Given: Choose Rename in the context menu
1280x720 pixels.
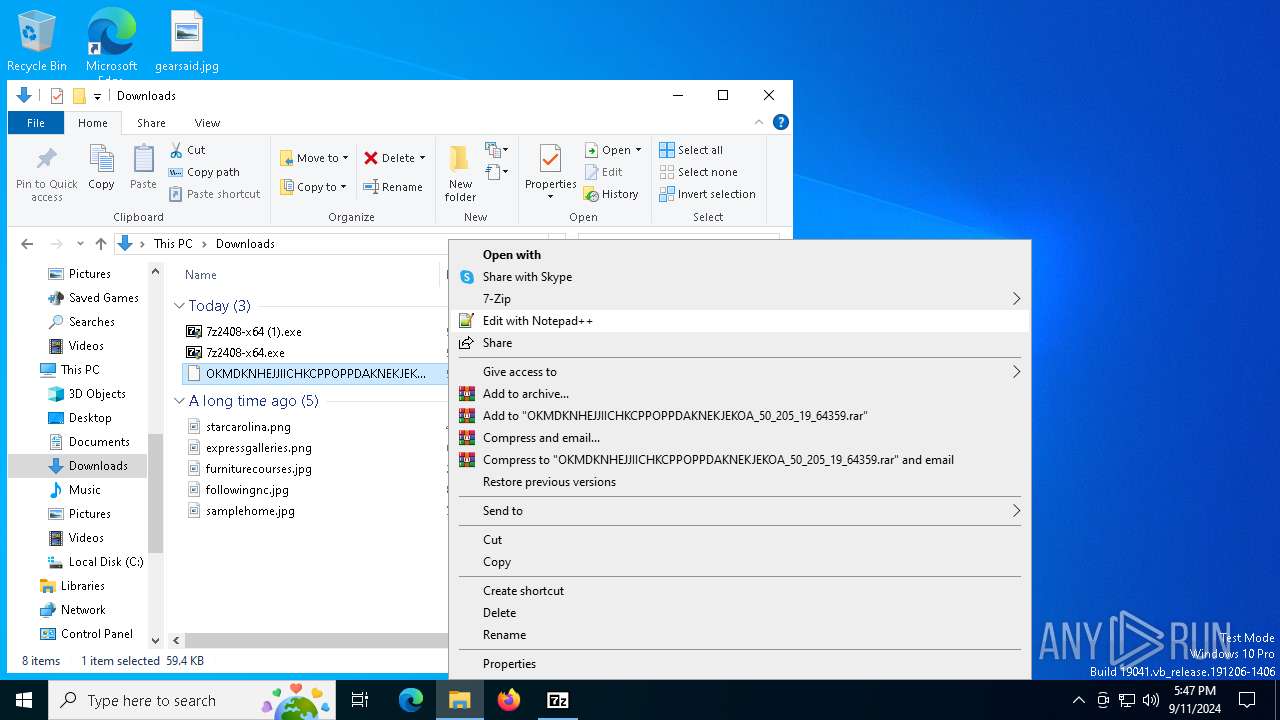Looking at the screenshot, I should coord(740,635).
